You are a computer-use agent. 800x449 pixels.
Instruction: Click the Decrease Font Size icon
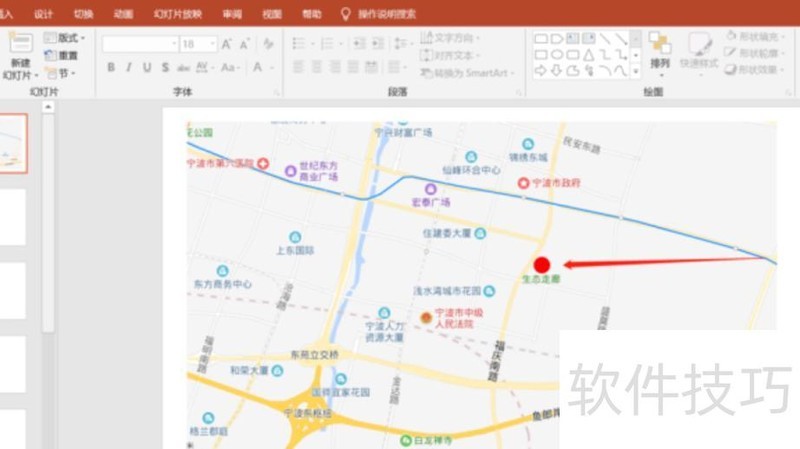tap(245, 44)
